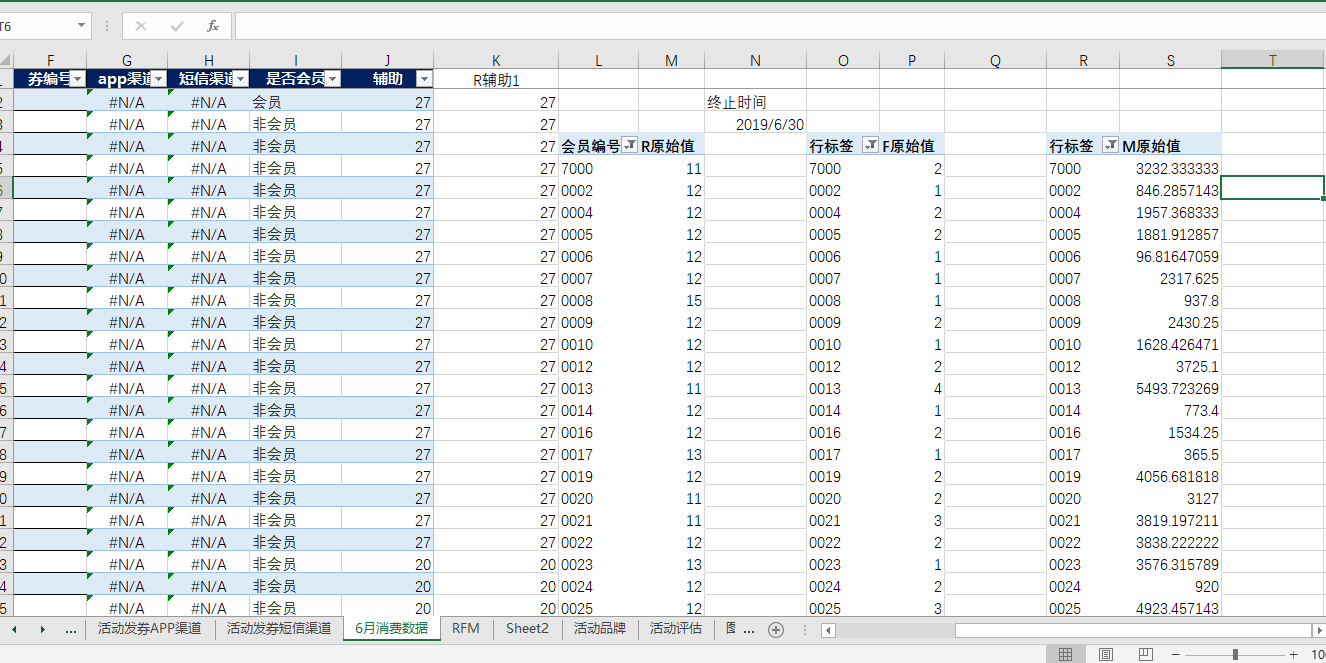The height and width of the screenshot is (663, 1326).
Task: Click the Insert Function fx icon
Action: coord(213,26)
